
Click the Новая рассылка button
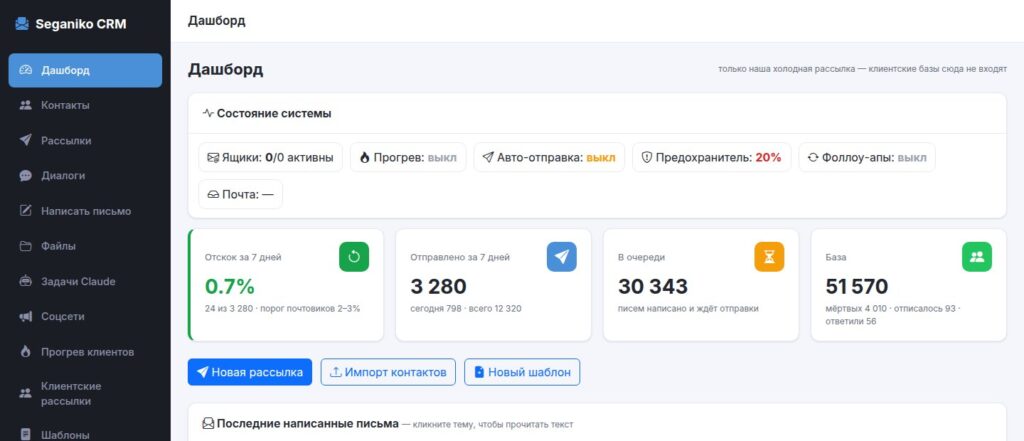[249, 372]
